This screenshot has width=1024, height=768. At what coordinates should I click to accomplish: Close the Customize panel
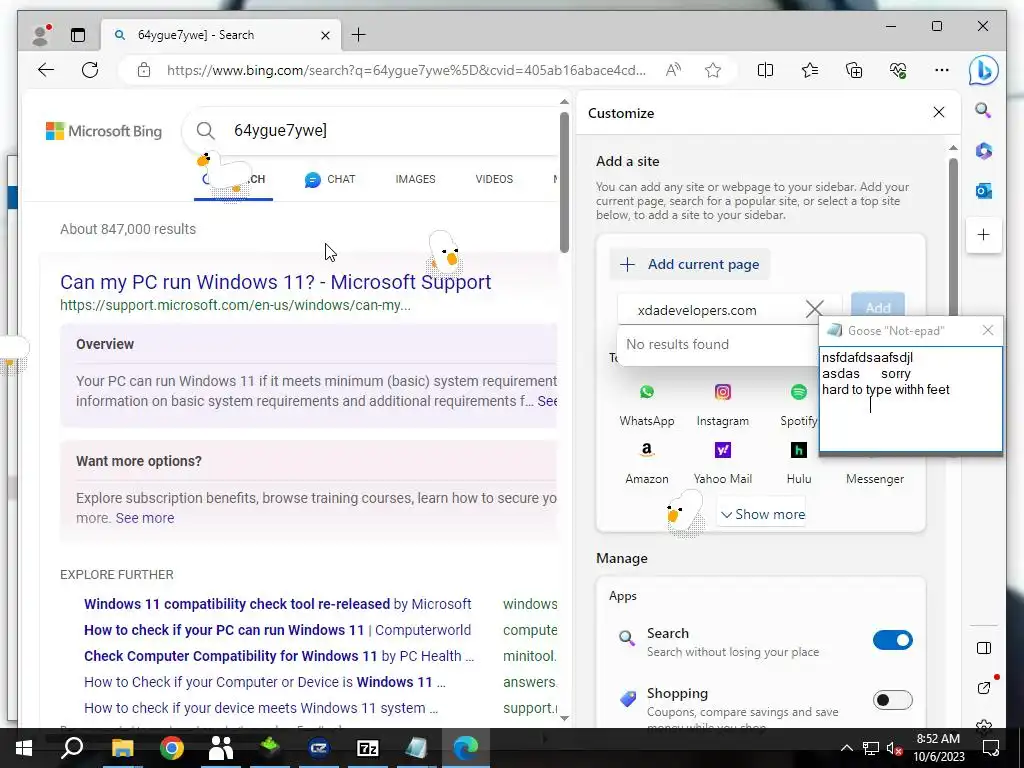939,112
